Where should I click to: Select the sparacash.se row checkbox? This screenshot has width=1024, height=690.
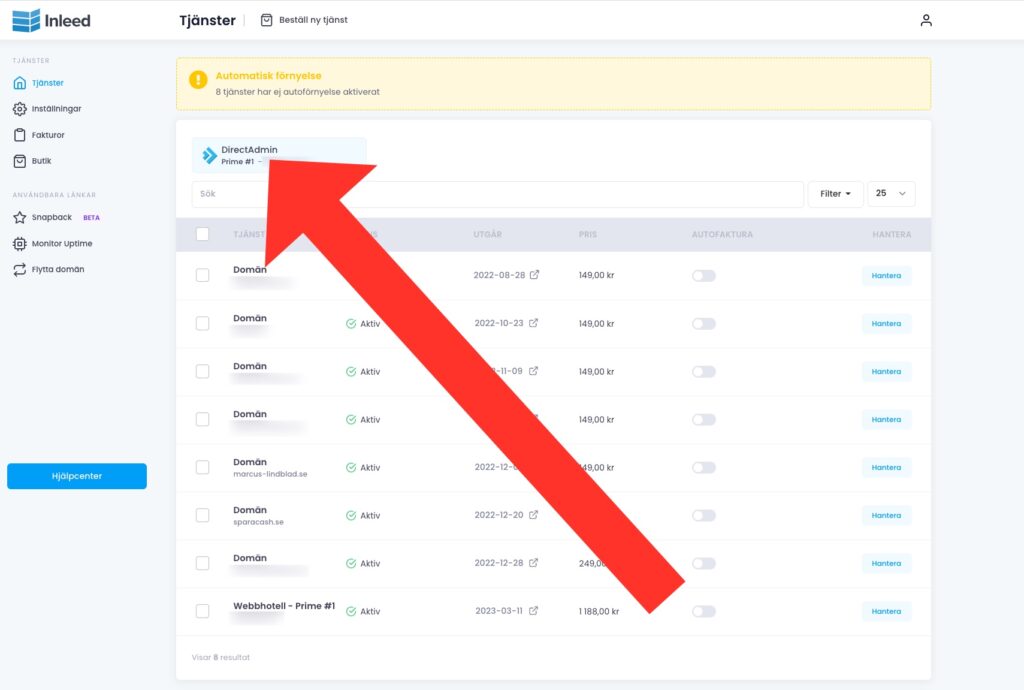click(x=202, y=516)
